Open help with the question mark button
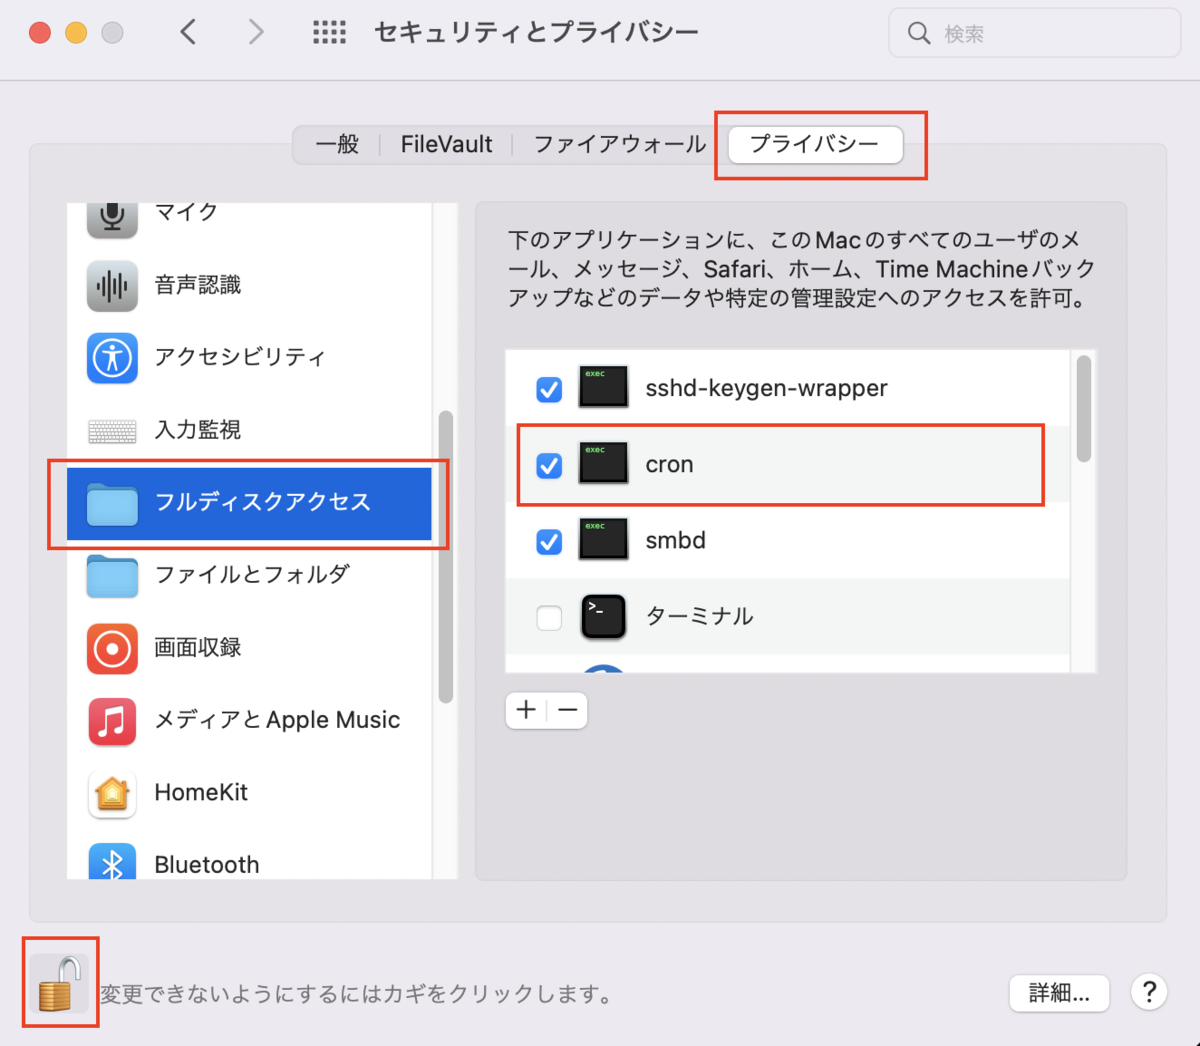 pyautogui.click(x=1150, y=992)
